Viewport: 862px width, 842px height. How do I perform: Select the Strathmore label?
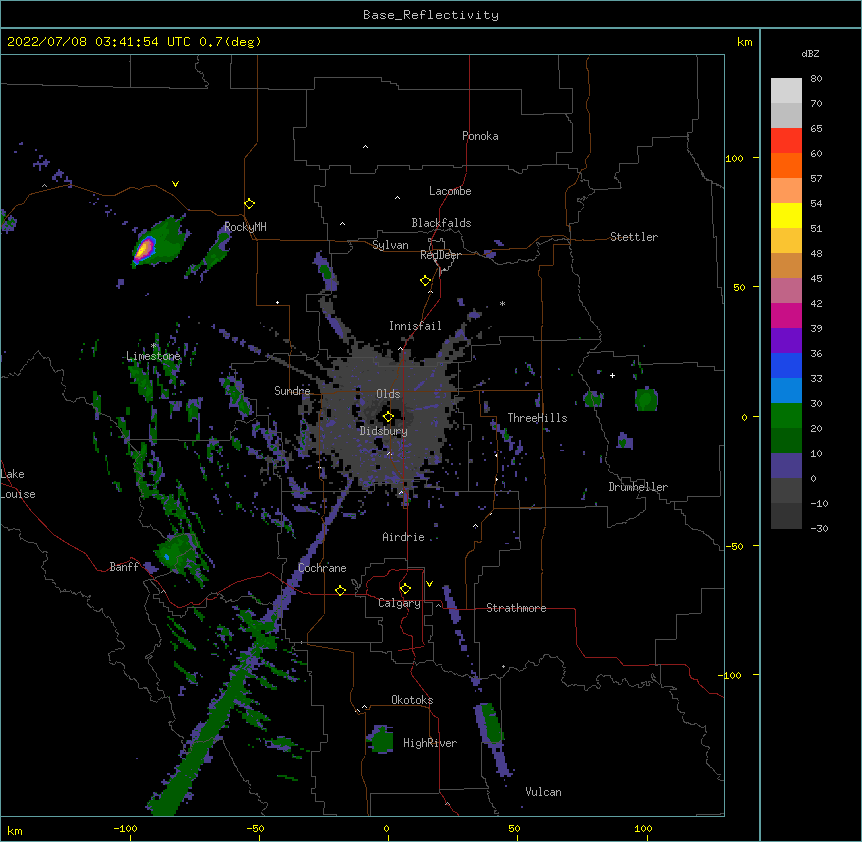(x=516, y=608)
